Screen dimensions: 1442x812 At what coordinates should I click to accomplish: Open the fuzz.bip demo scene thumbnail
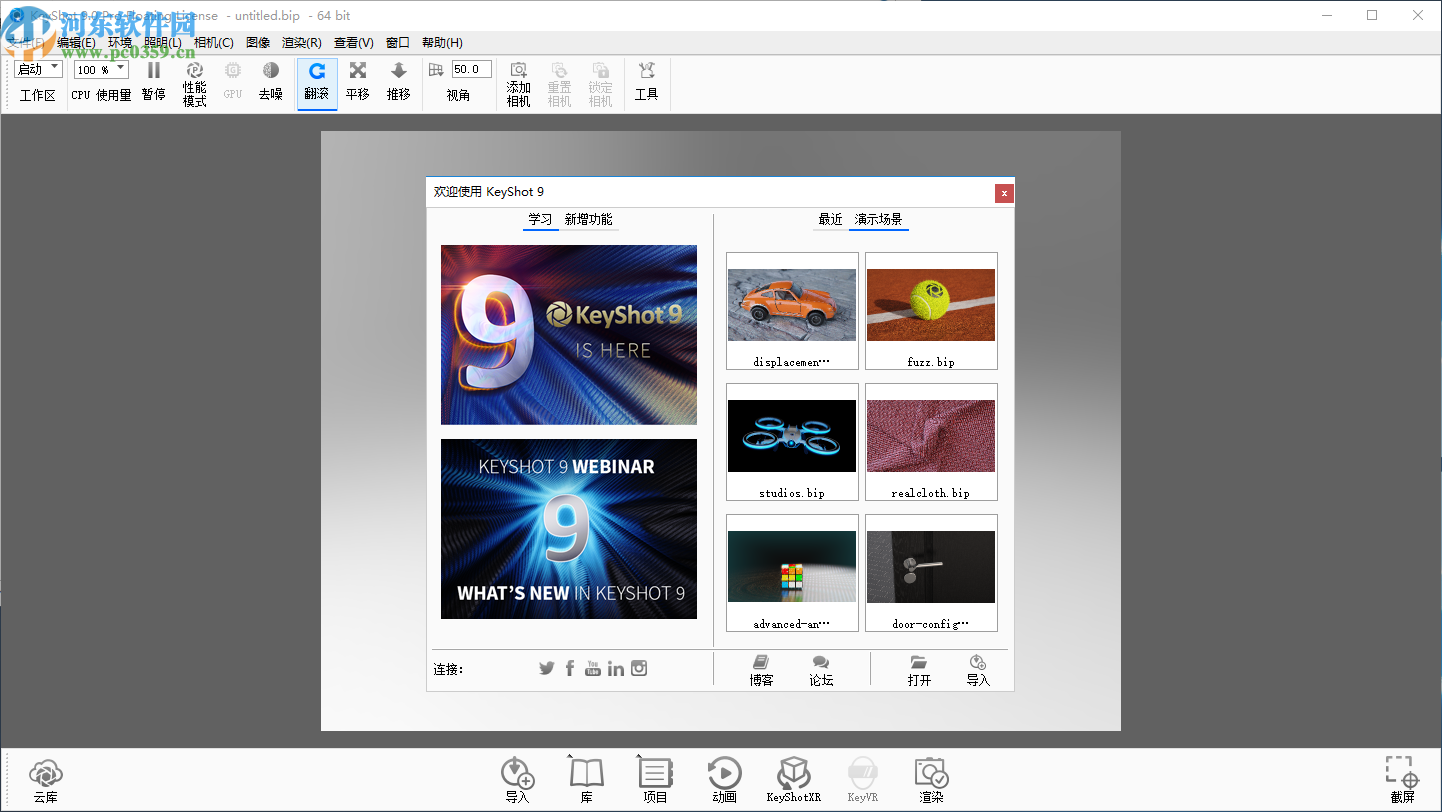pos(930,305)
